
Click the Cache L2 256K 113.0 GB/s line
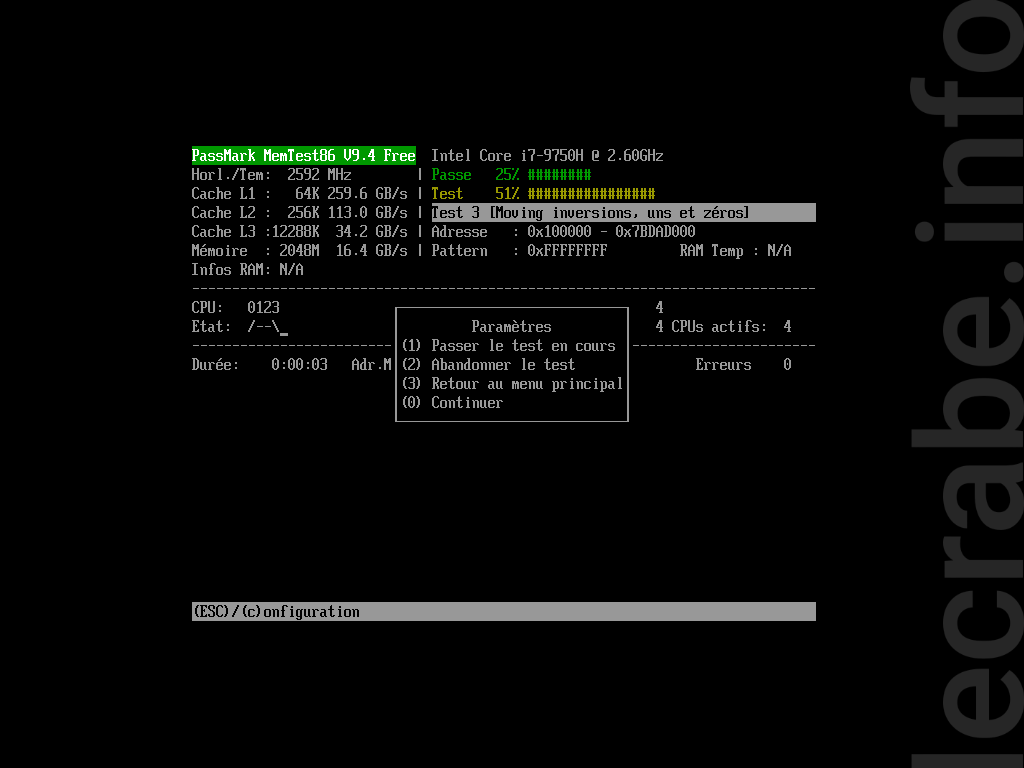click(x=300, y=212)
